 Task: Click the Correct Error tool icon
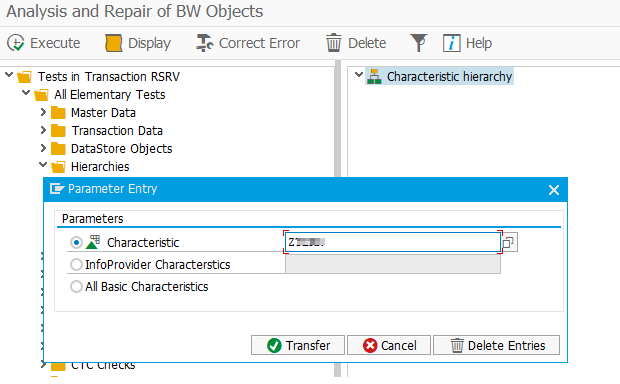point(204,43)
